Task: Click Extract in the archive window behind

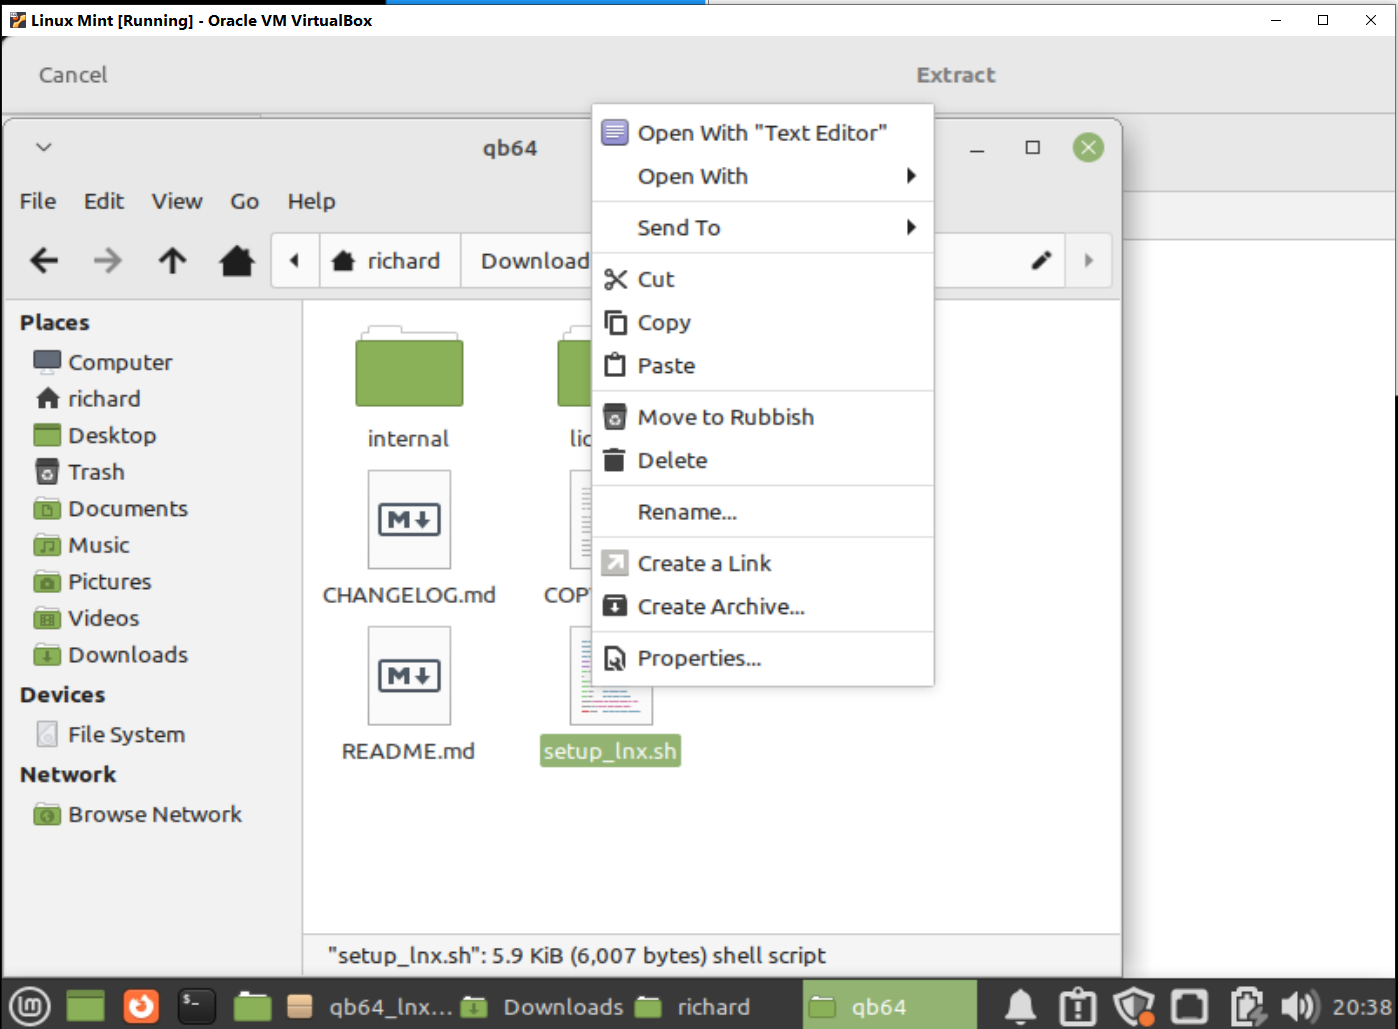Action: coord(956,75)
